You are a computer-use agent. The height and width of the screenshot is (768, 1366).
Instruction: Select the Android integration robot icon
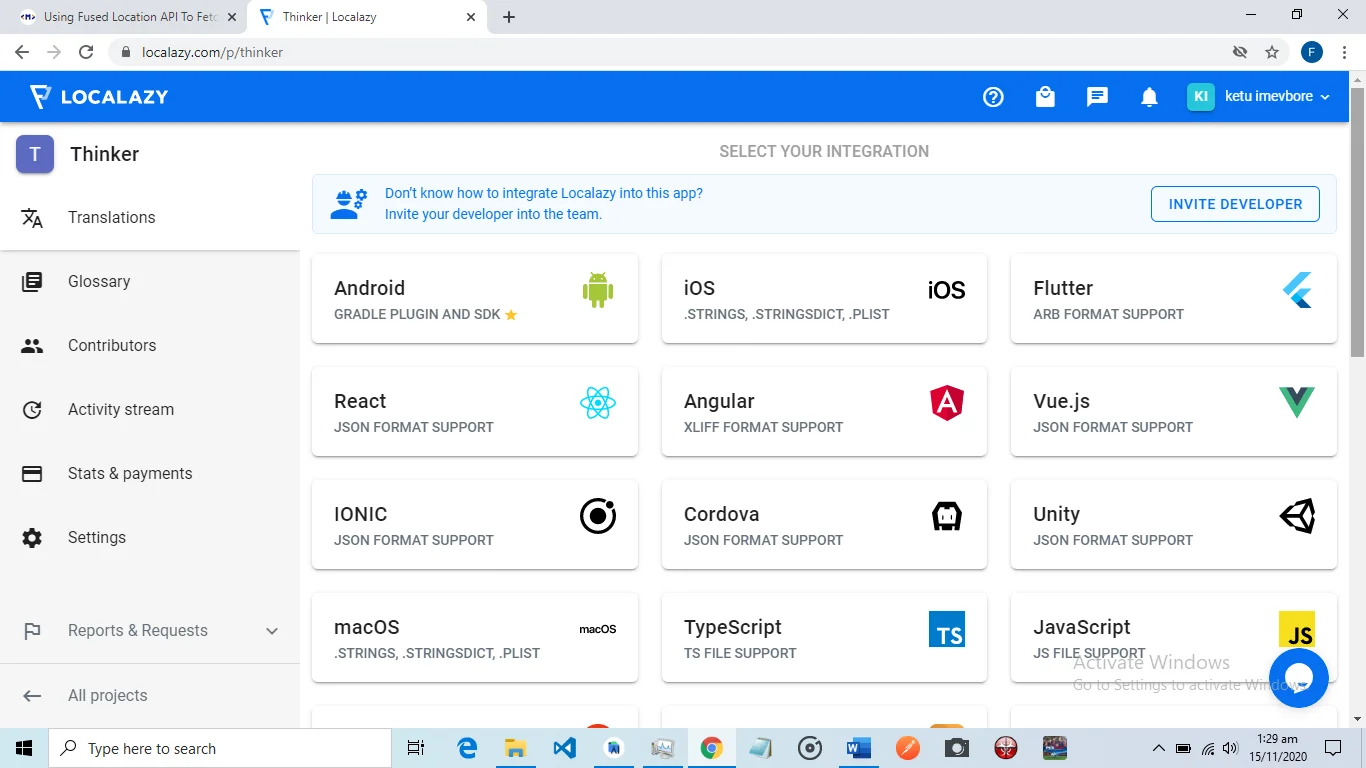[598, 290]
